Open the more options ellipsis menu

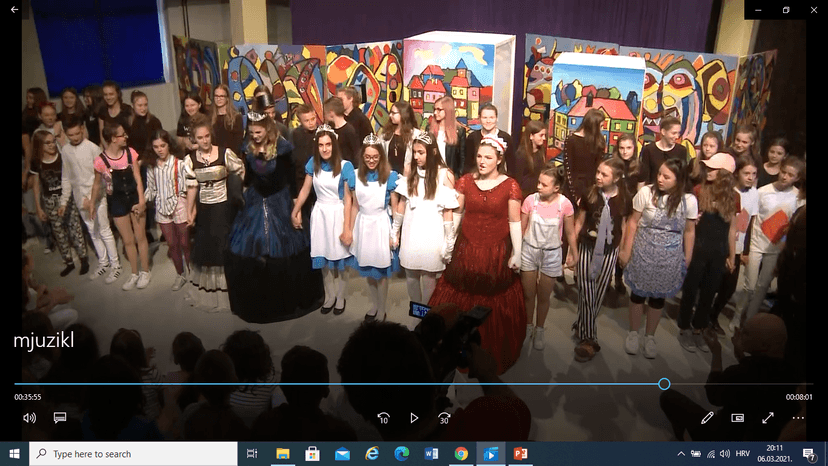(798, 418)
